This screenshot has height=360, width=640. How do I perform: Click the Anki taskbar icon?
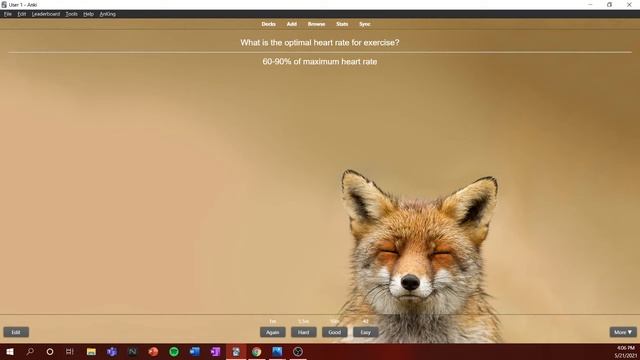click(236, 351)
